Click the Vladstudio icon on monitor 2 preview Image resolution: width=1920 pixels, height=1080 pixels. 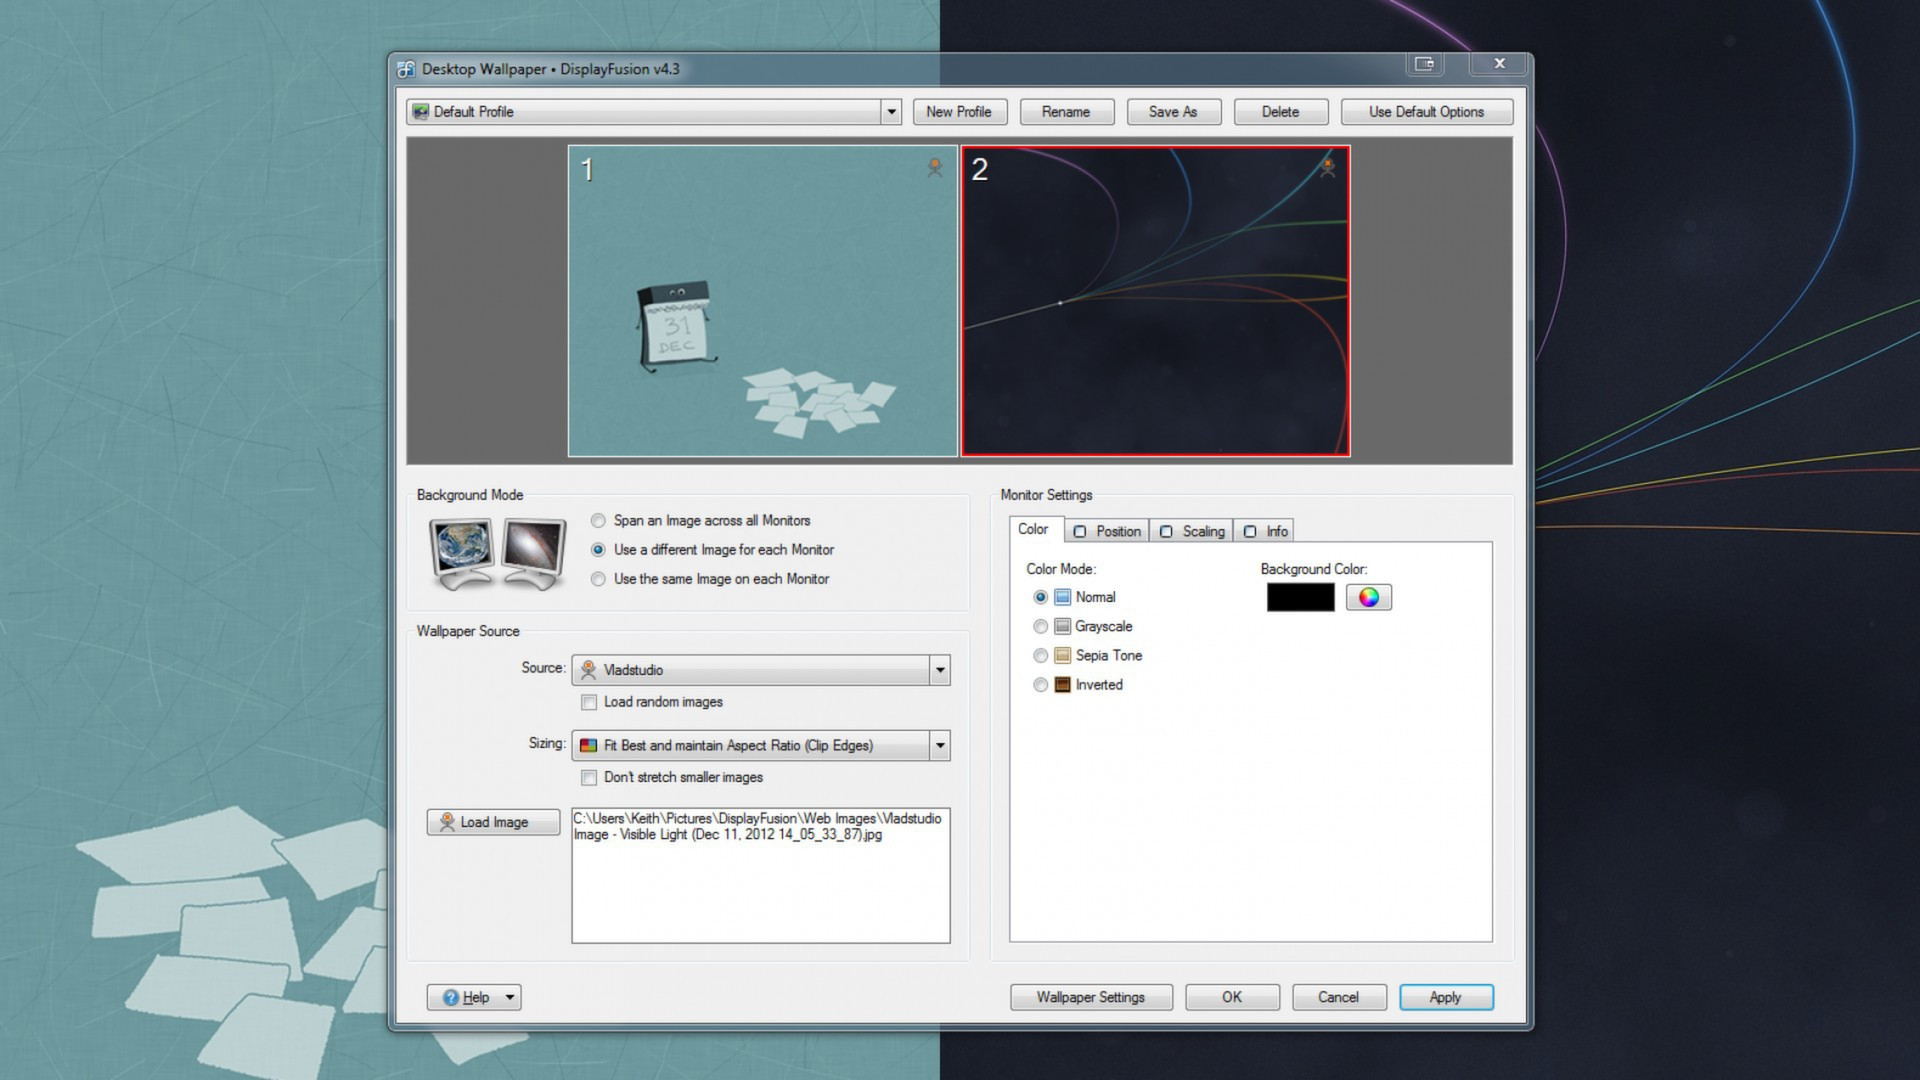(x=1327, y=169)
